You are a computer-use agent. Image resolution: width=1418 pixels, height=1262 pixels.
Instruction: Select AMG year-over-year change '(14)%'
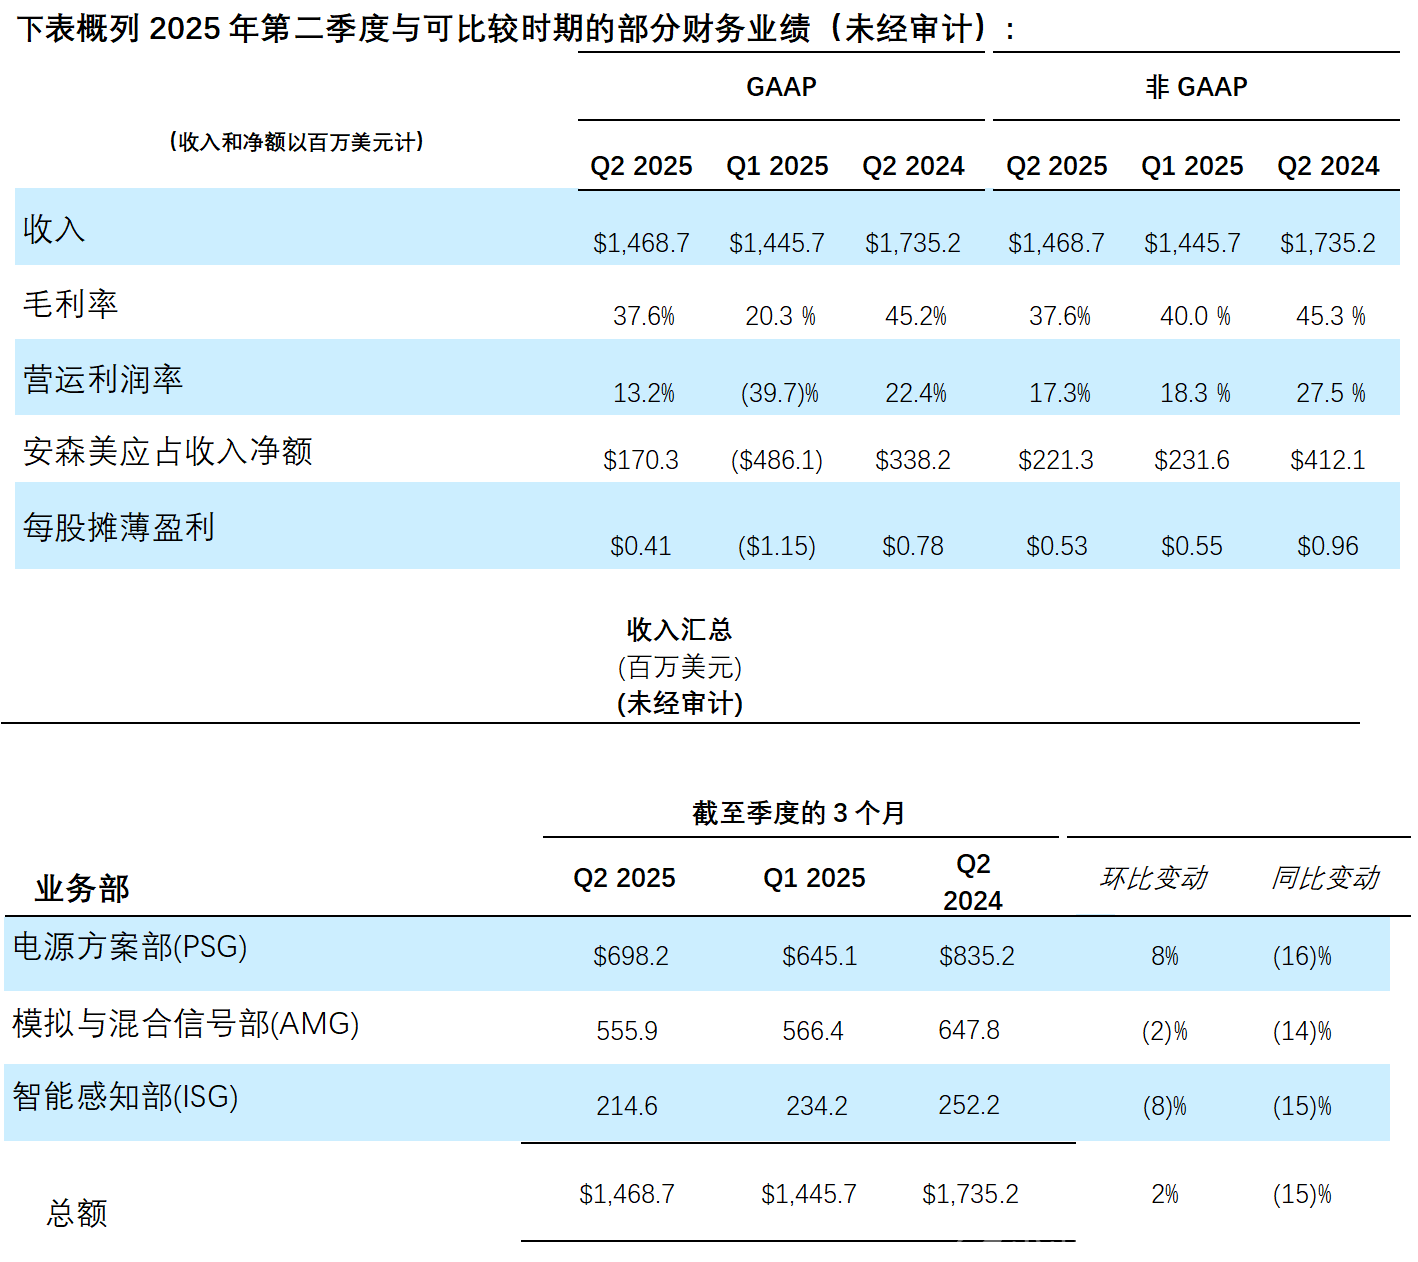pos(1302,1031)
